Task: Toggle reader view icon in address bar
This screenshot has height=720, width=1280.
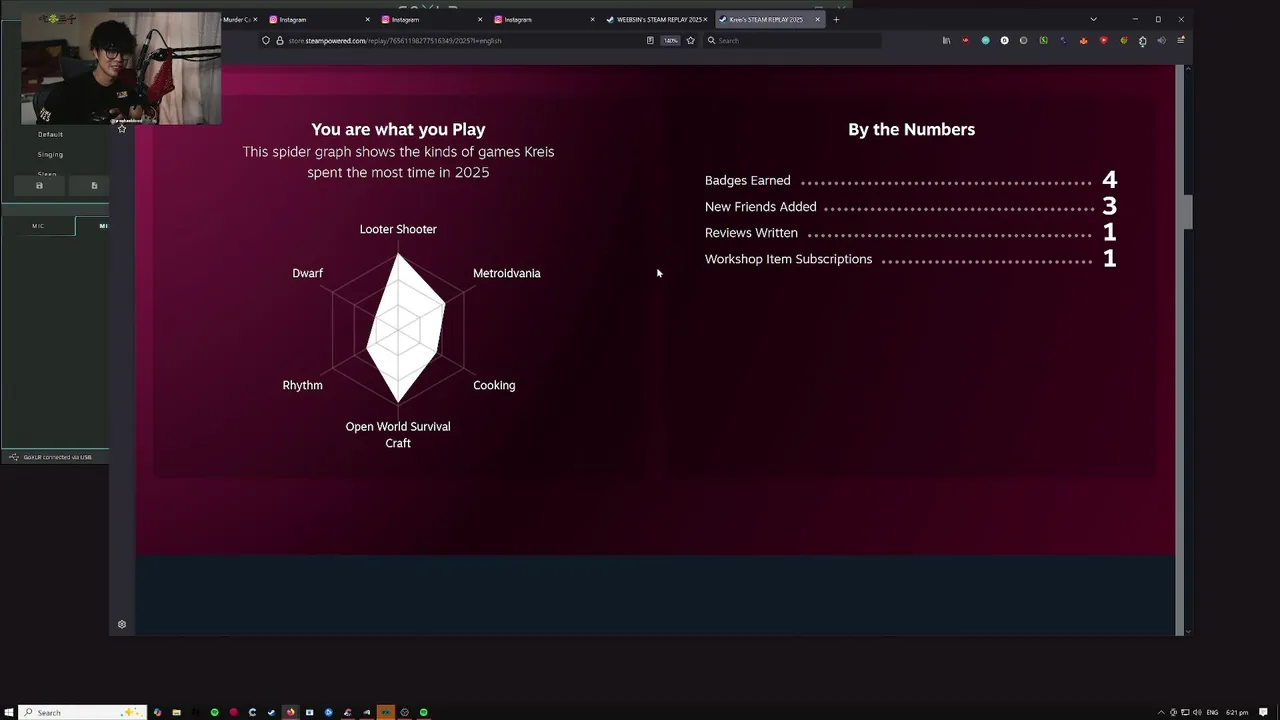Action: (650, 41)
